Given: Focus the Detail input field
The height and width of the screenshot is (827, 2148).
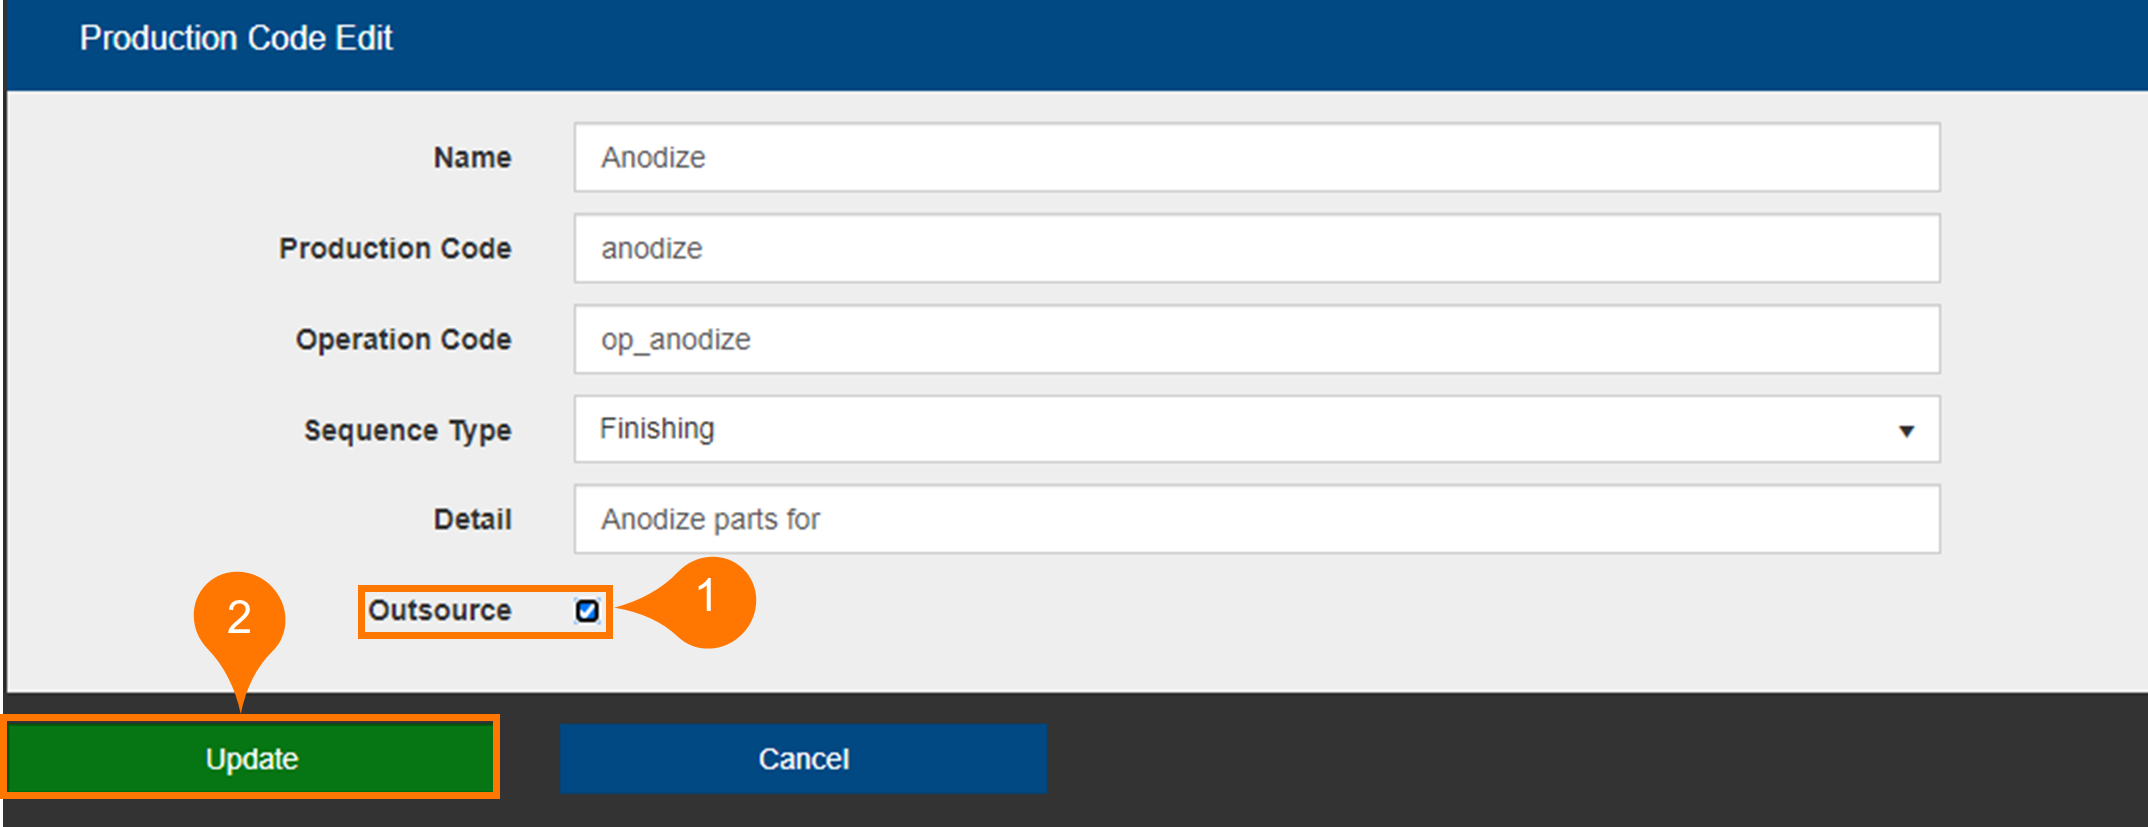Looking at the screenshot, I should click(x=1255, y=519).
